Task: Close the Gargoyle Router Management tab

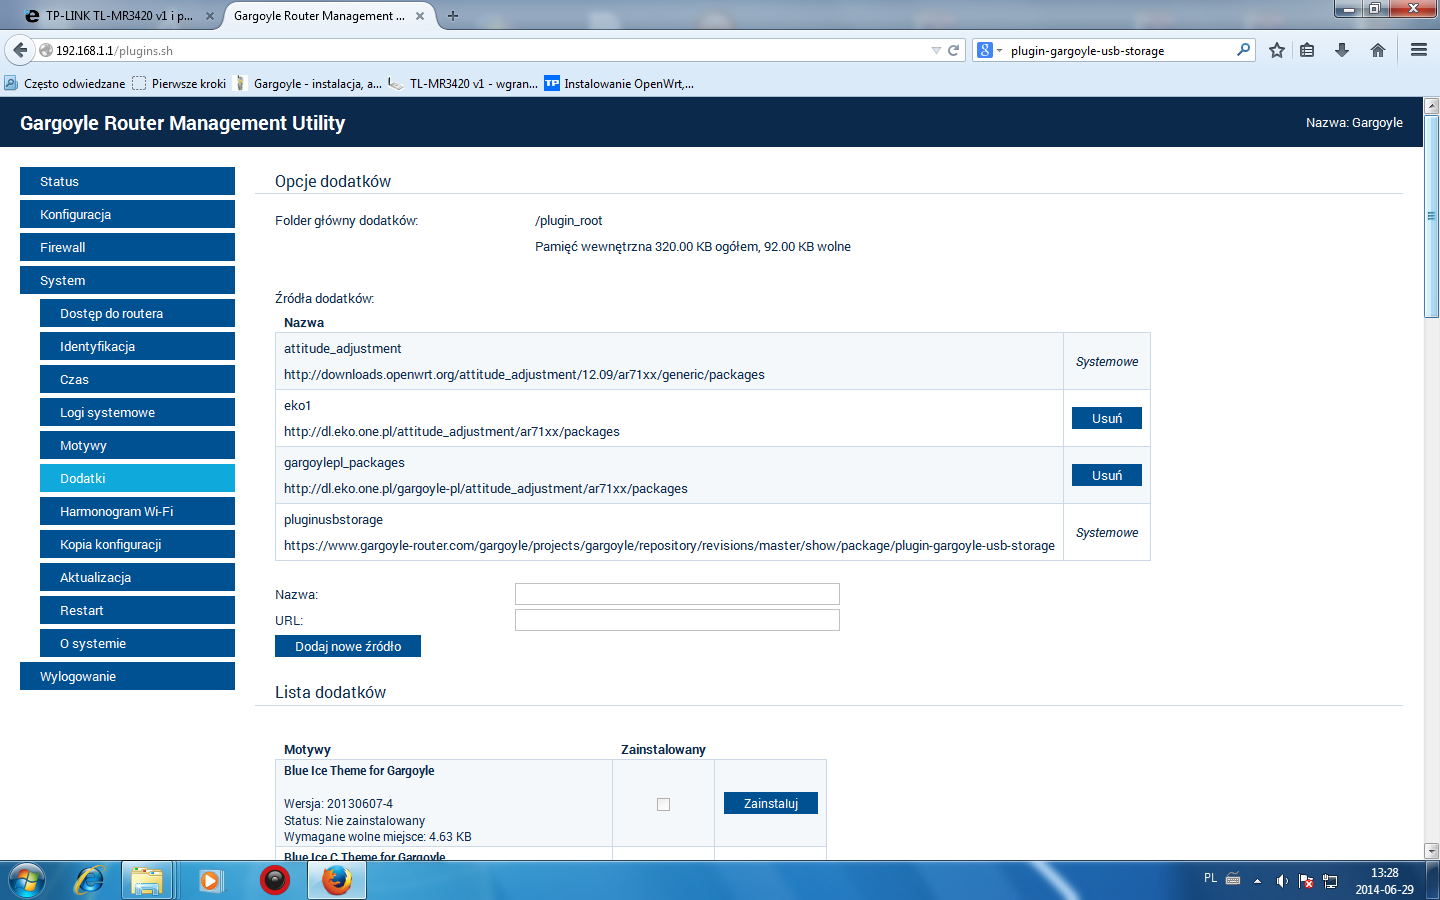Action: (x=420, y=16)
